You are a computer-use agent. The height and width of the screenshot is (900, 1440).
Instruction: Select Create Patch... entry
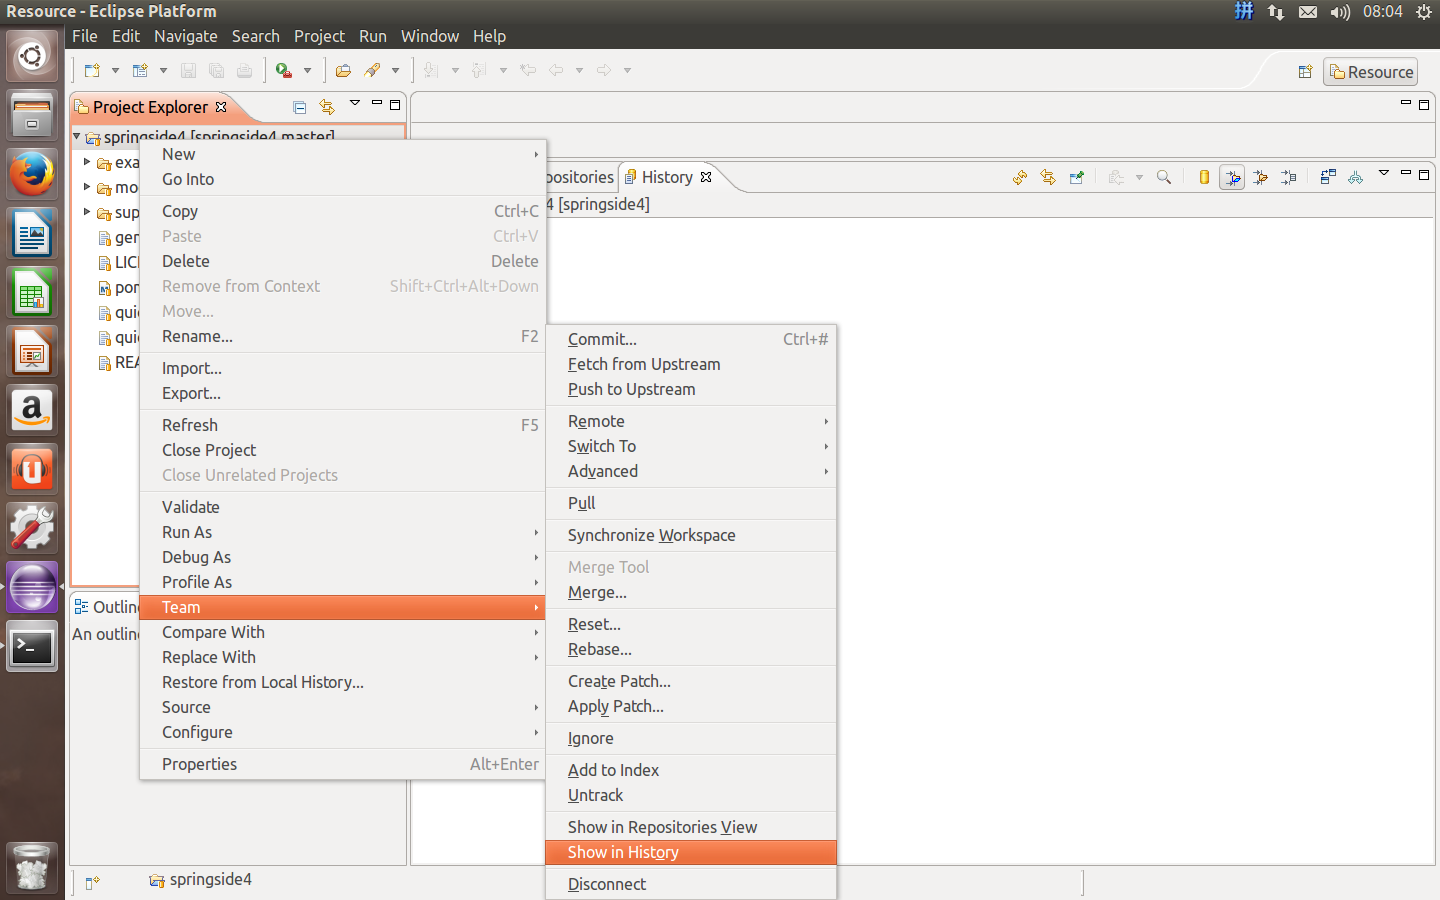coord(691,681)
